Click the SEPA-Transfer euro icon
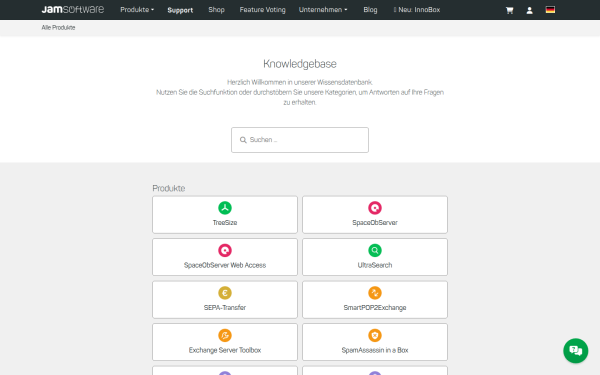Image resolution: width=600 pixels, height=375 pixels. coord(225,293)
